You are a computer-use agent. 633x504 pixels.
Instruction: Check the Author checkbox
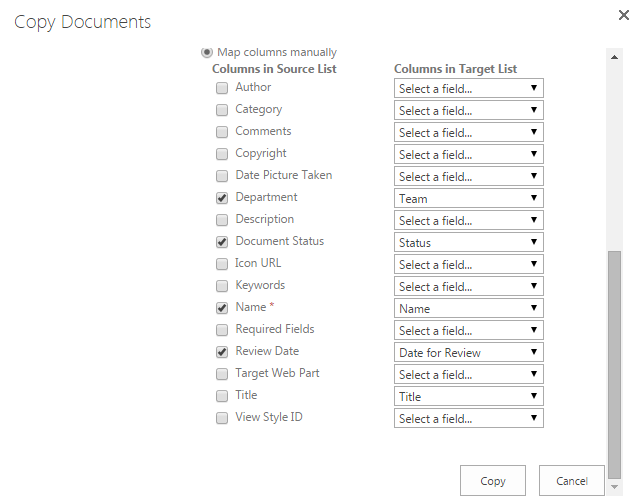coord(222,88)
